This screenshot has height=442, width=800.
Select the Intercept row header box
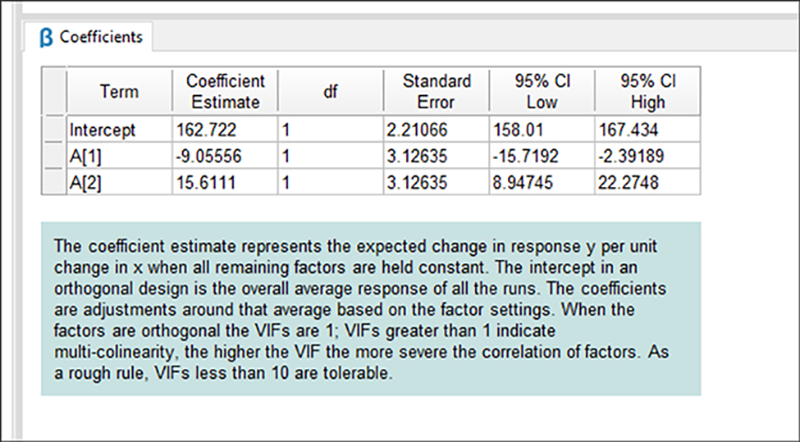click(x=54, y=129)
